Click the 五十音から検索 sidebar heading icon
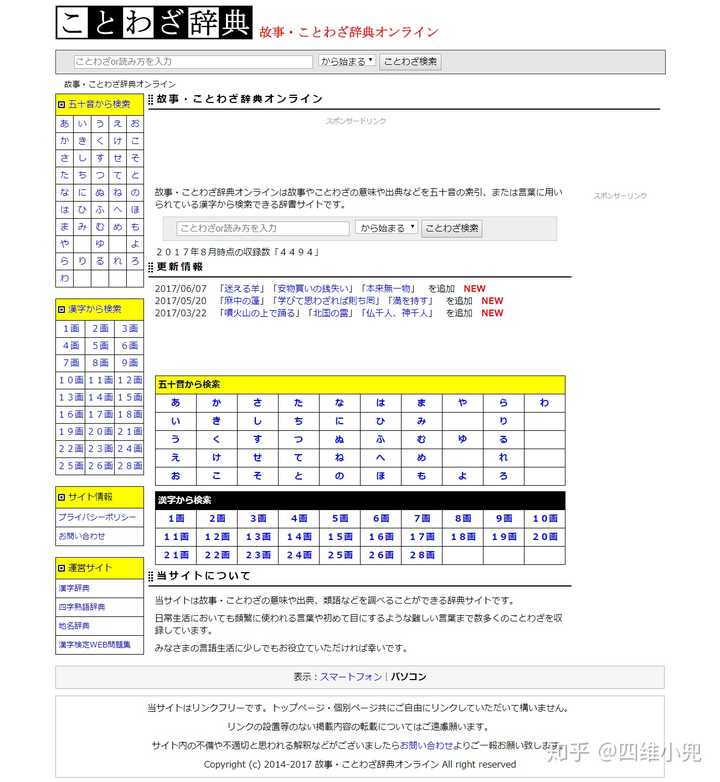720x782 pixels. (61, 104)
